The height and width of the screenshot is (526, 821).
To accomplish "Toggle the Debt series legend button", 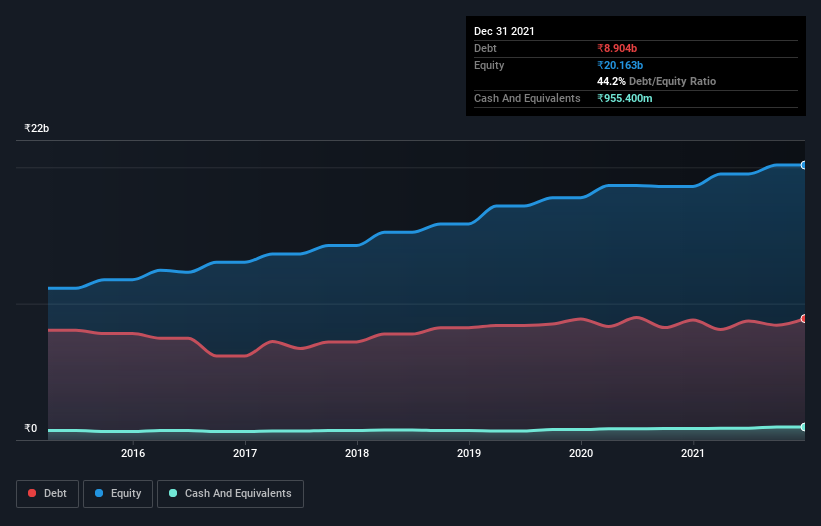I will pos(47,494).
